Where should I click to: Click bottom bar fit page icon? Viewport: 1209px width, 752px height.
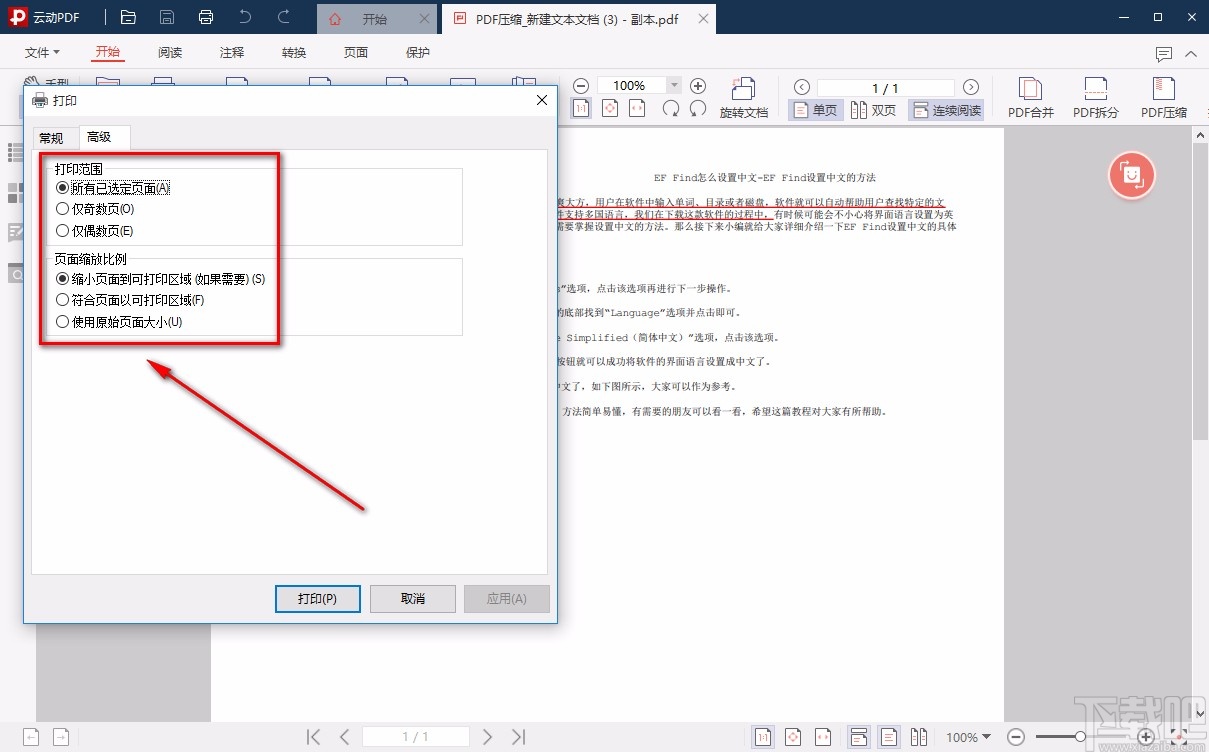(x=795, y=737)
